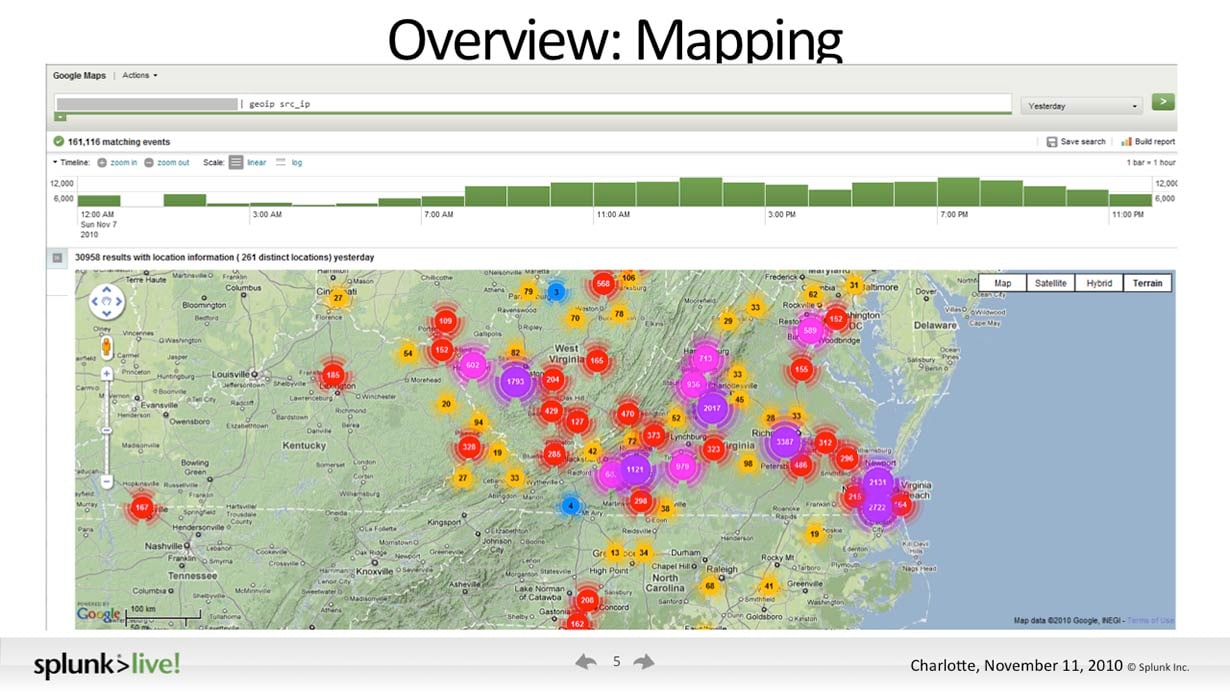
Task: Toggle the green tab under search bar
Action: click(x=61, y=117)
